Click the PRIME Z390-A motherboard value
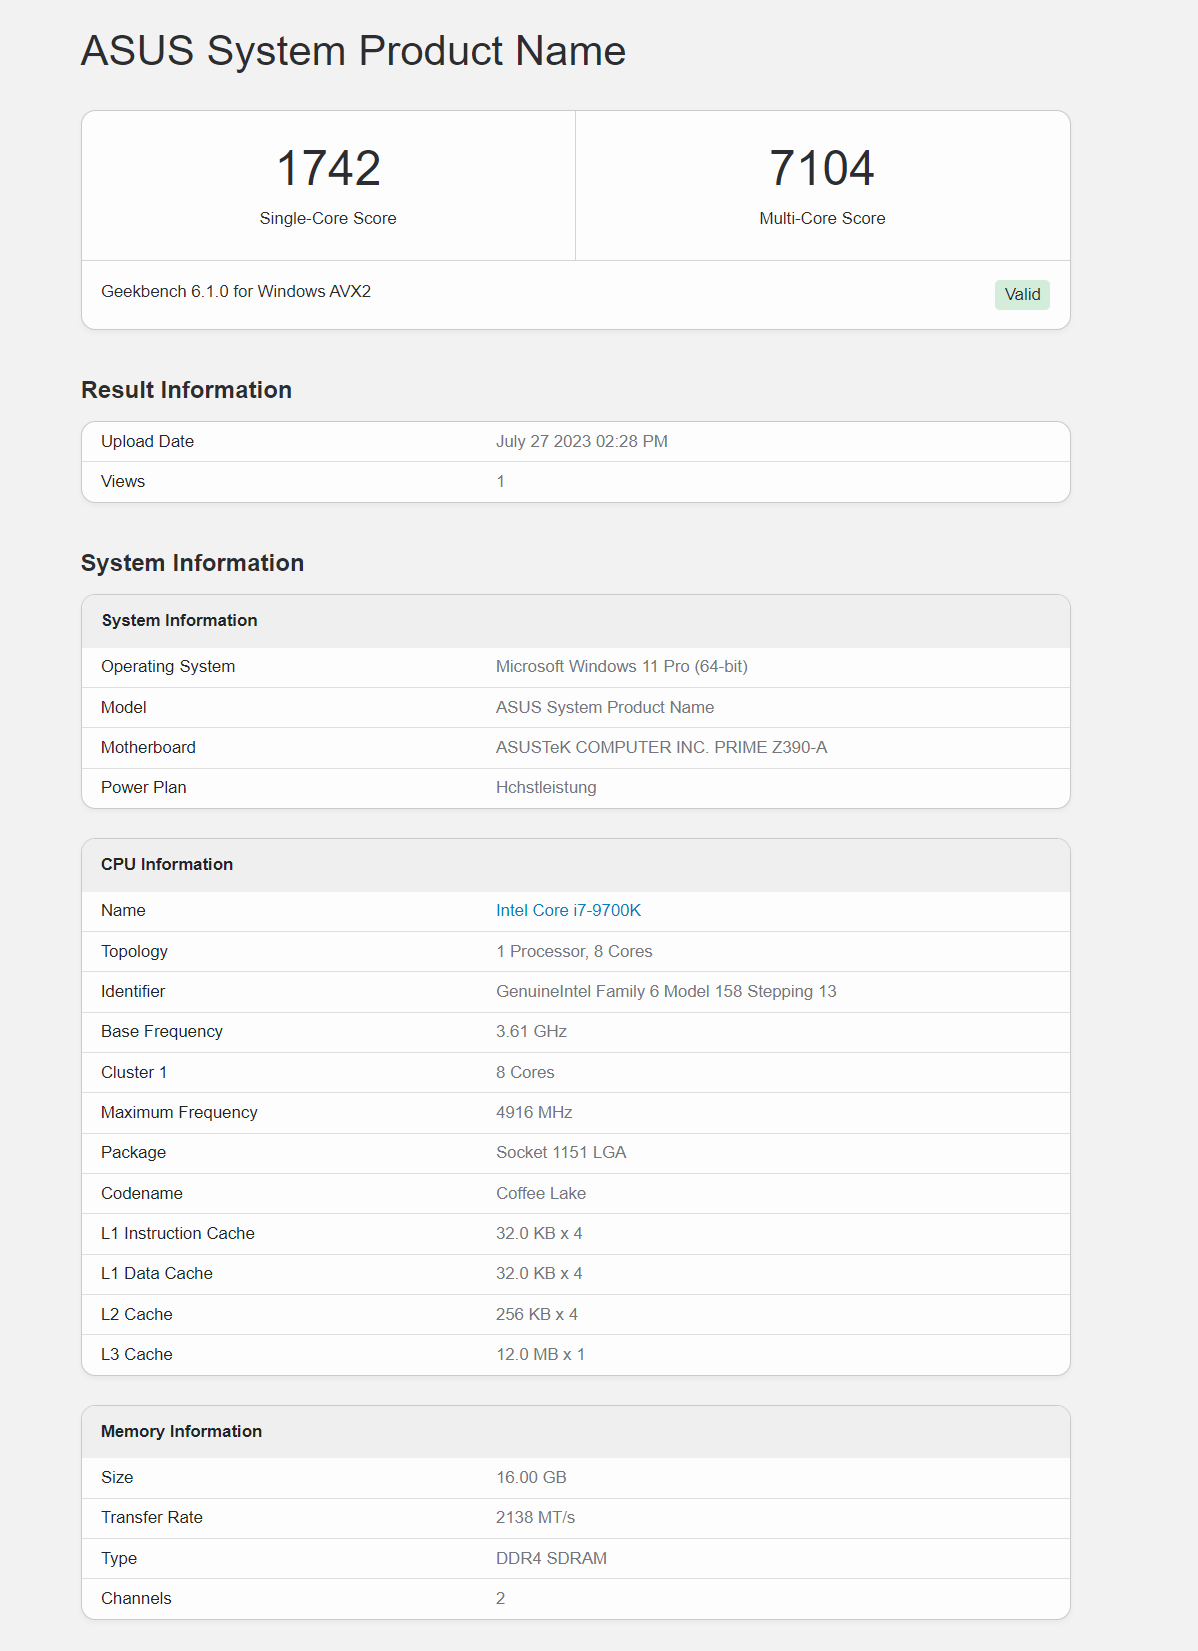The width and height of the screenshot is (1198, 1651). [661, 747]
